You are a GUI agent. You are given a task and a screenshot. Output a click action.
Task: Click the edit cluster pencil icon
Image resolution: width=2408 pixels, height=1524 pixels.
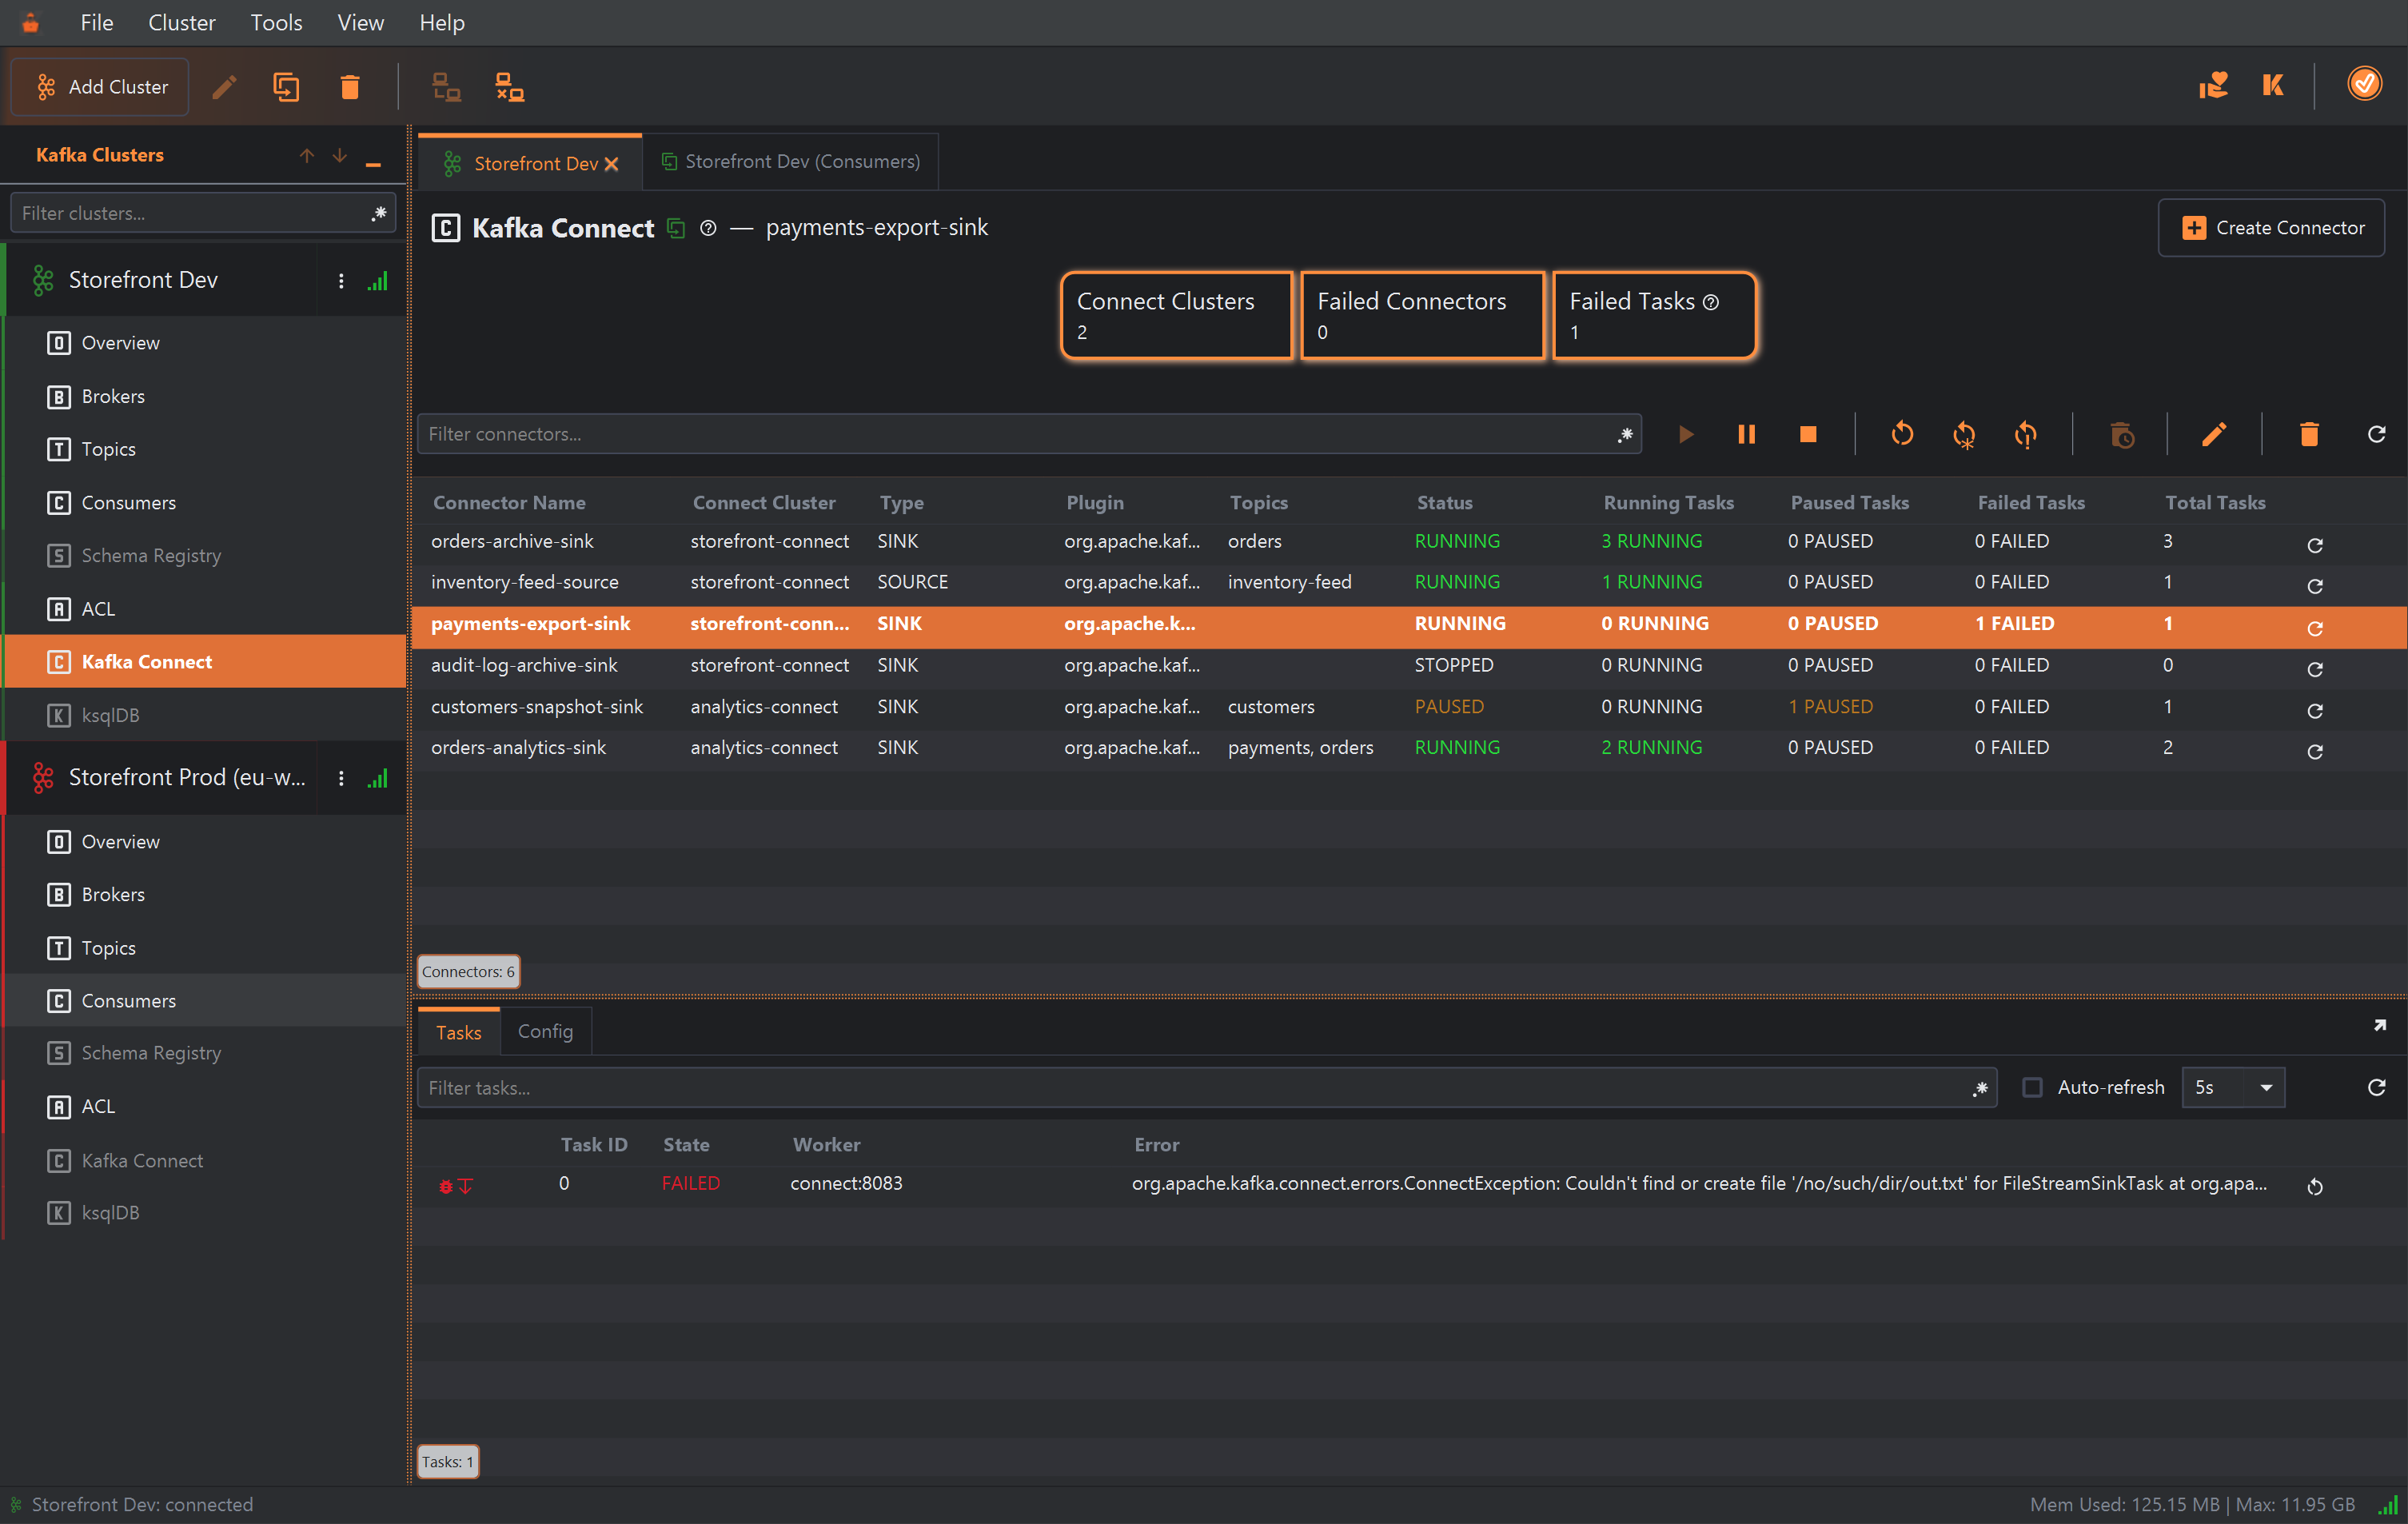pyautogui.click(x=225, y=87)
